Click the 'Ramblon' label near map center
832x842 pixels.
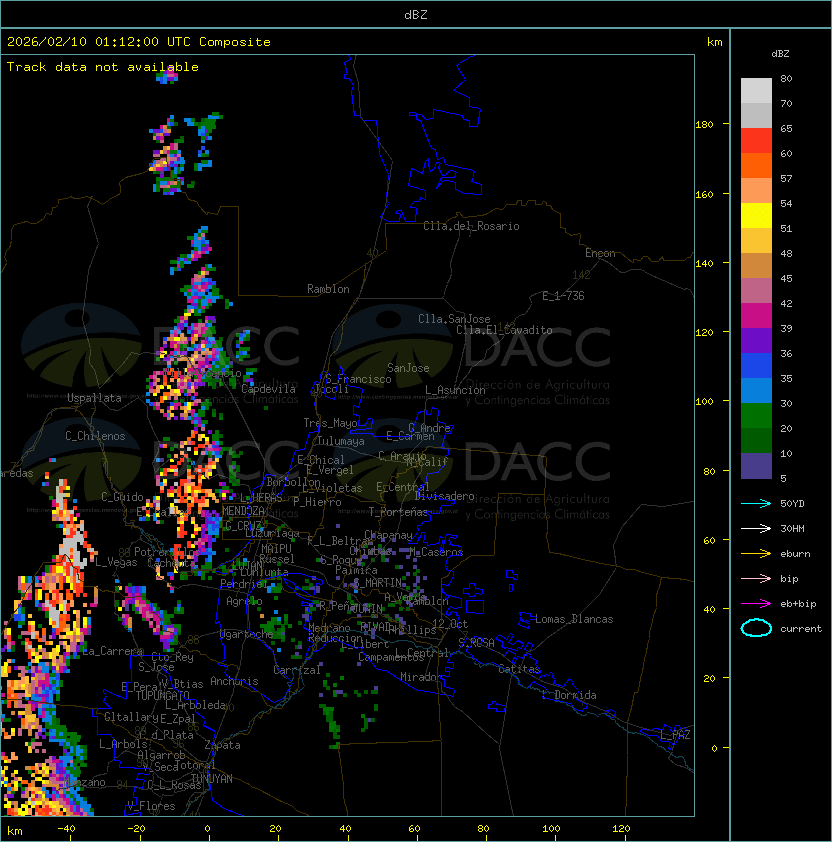click(x=328, y=289)
